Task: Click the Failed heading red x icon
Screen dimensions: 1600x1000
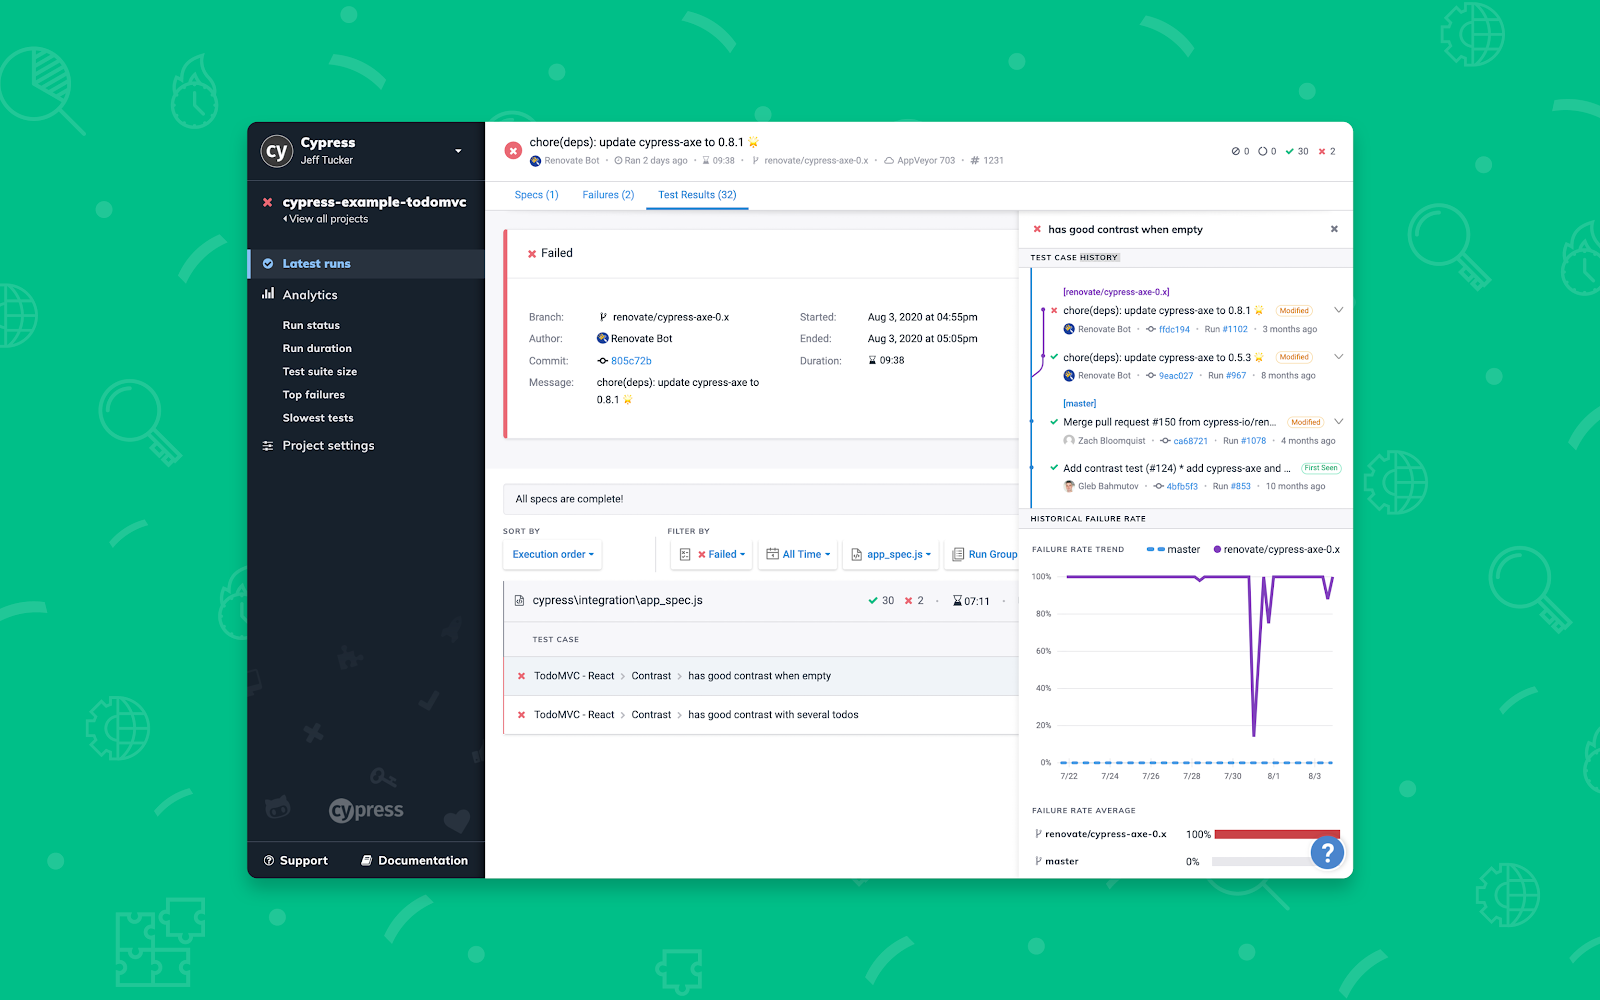Action: point(532,254)
